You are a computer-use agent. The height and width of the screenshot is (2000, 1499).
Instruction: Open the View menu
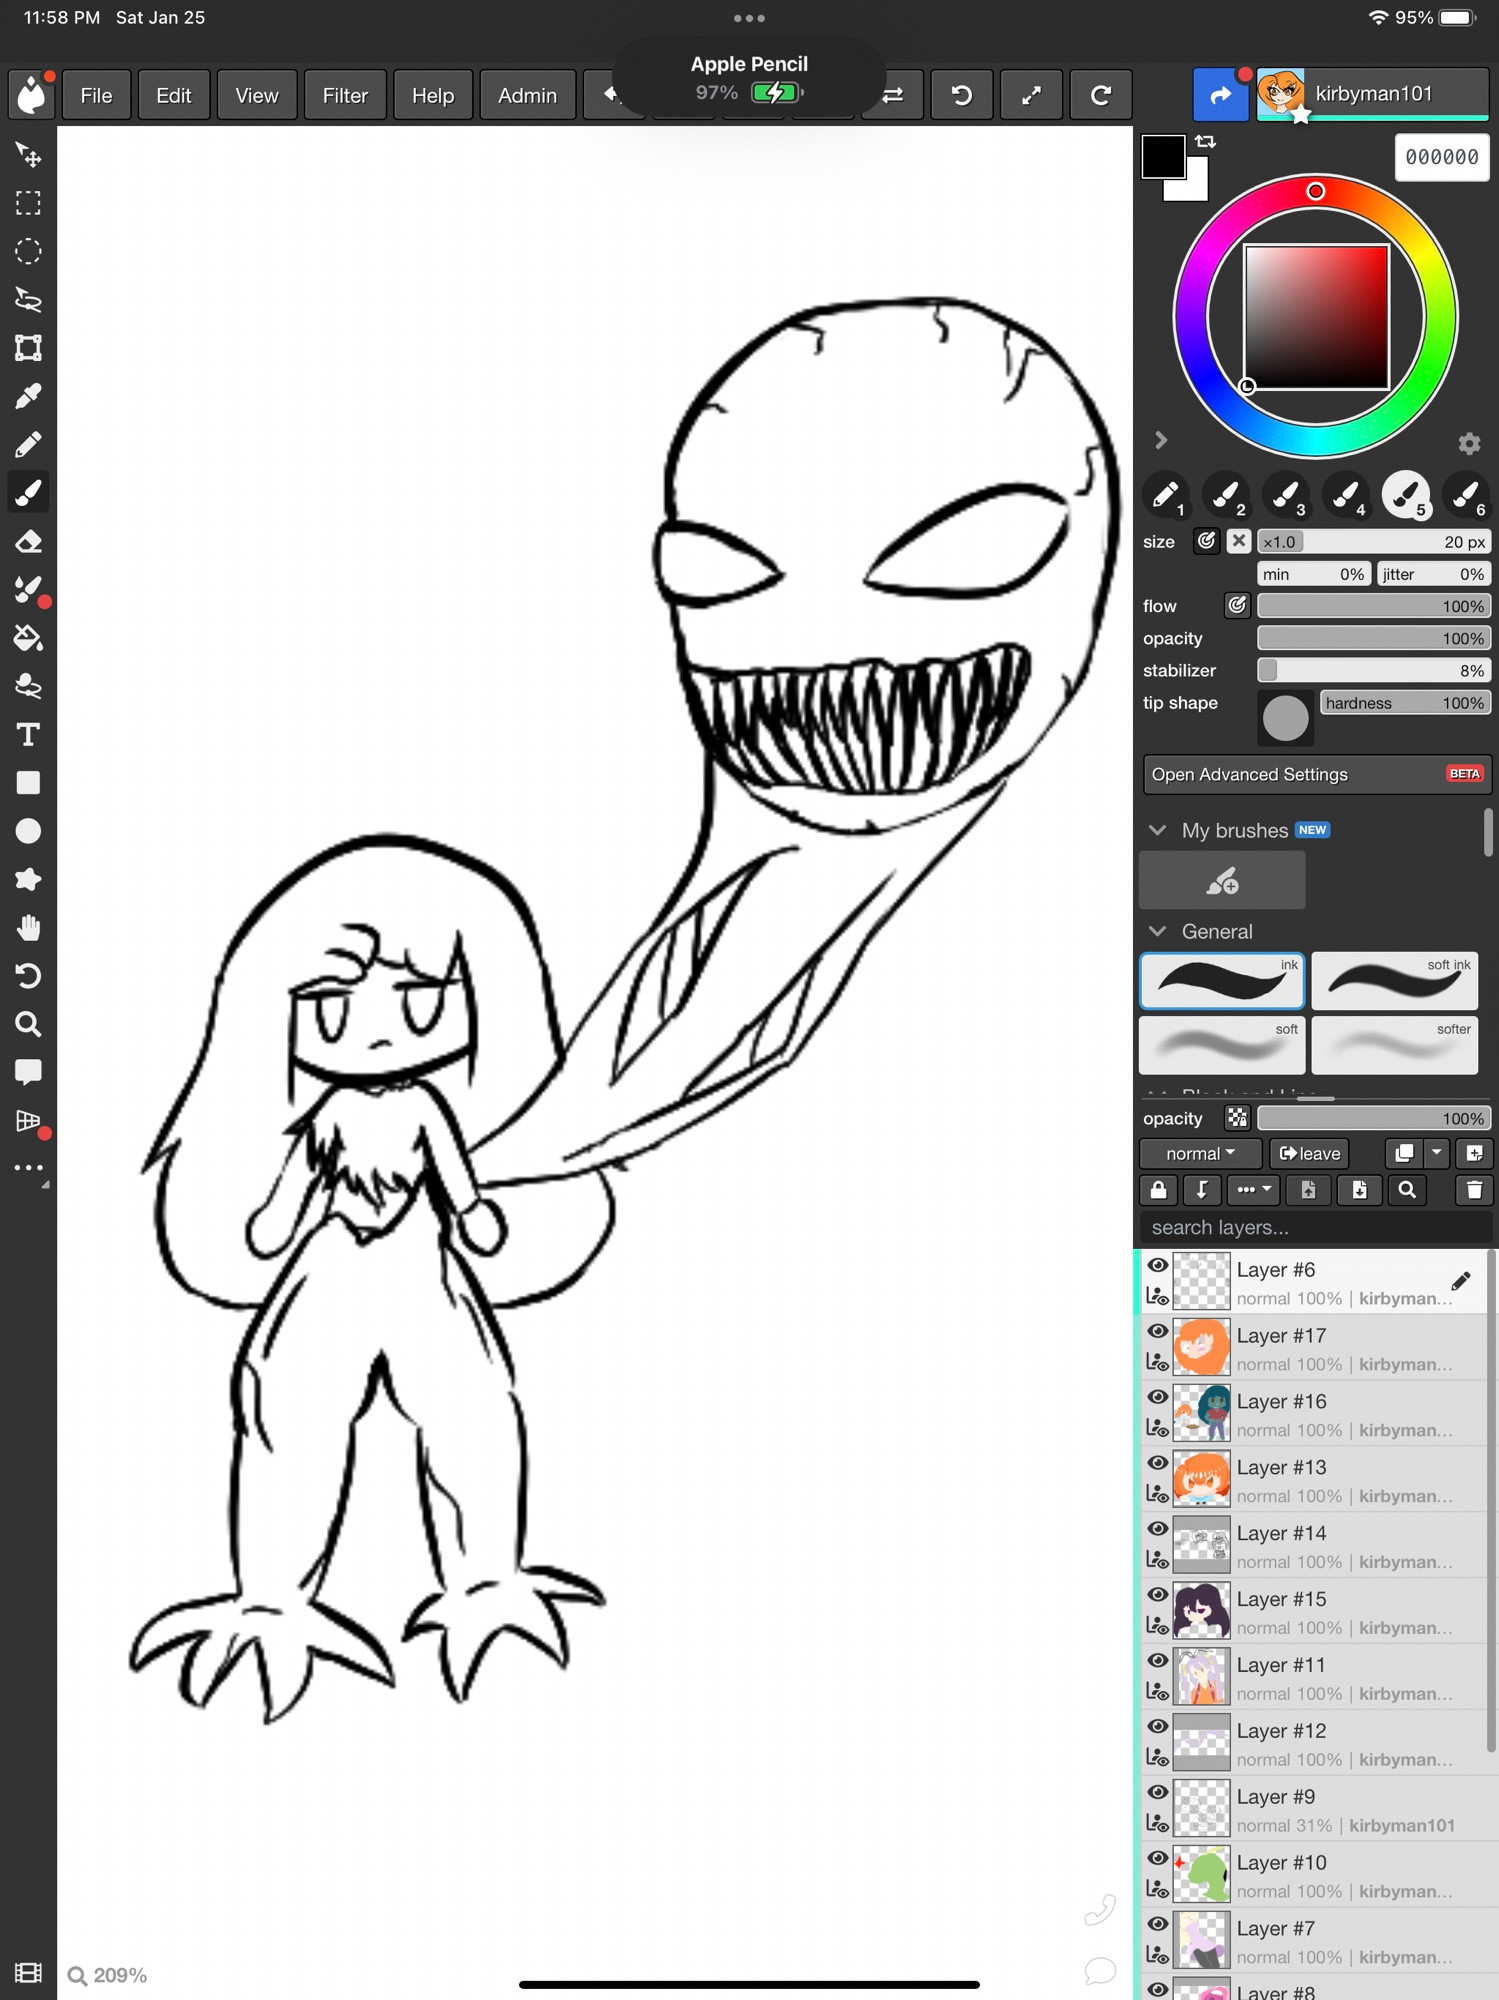(256, 95)
